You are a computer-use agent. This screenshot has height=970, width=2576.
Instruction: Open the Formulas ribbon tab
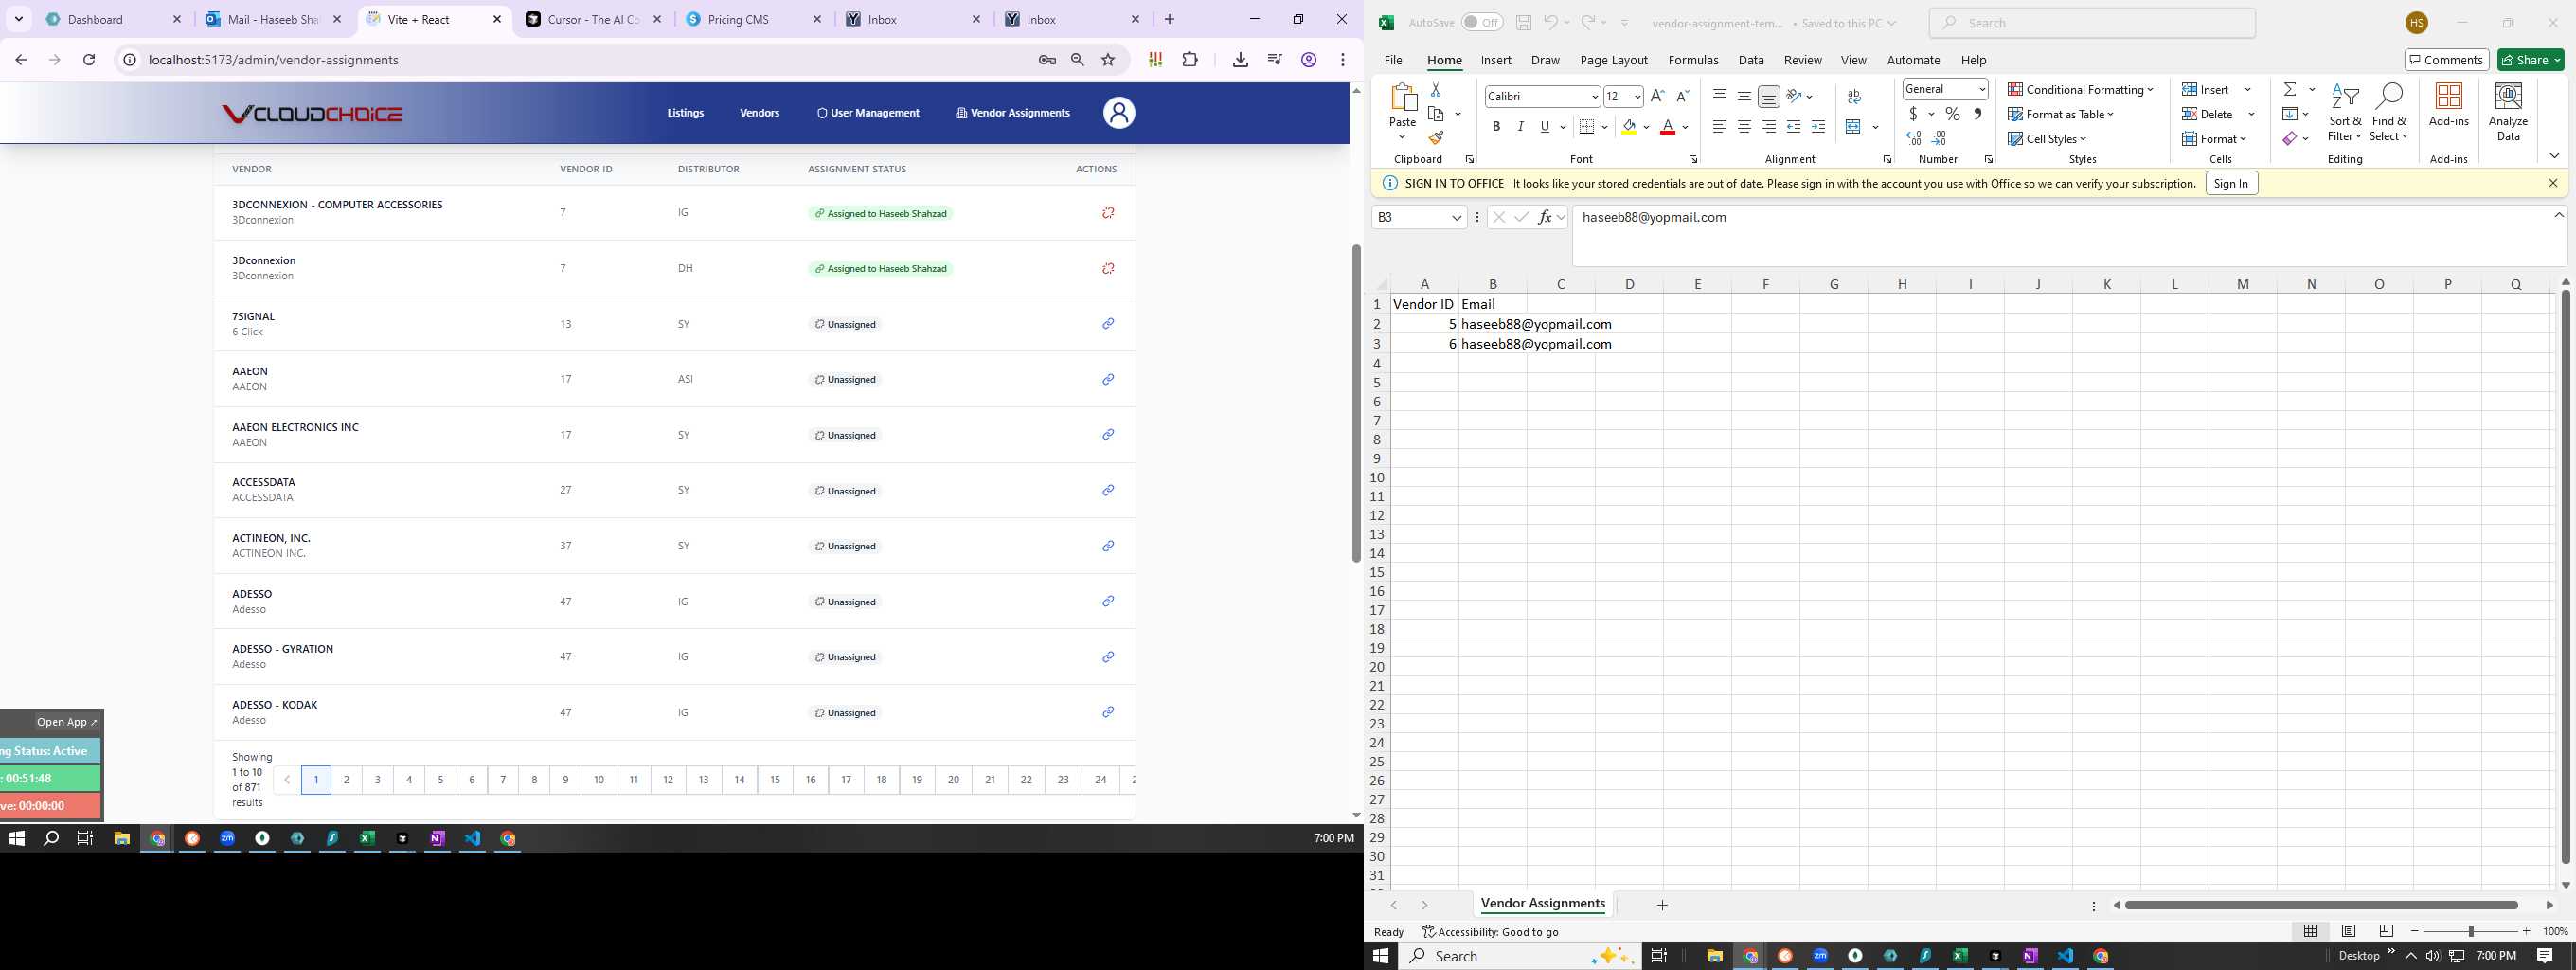coord(1692,60)
